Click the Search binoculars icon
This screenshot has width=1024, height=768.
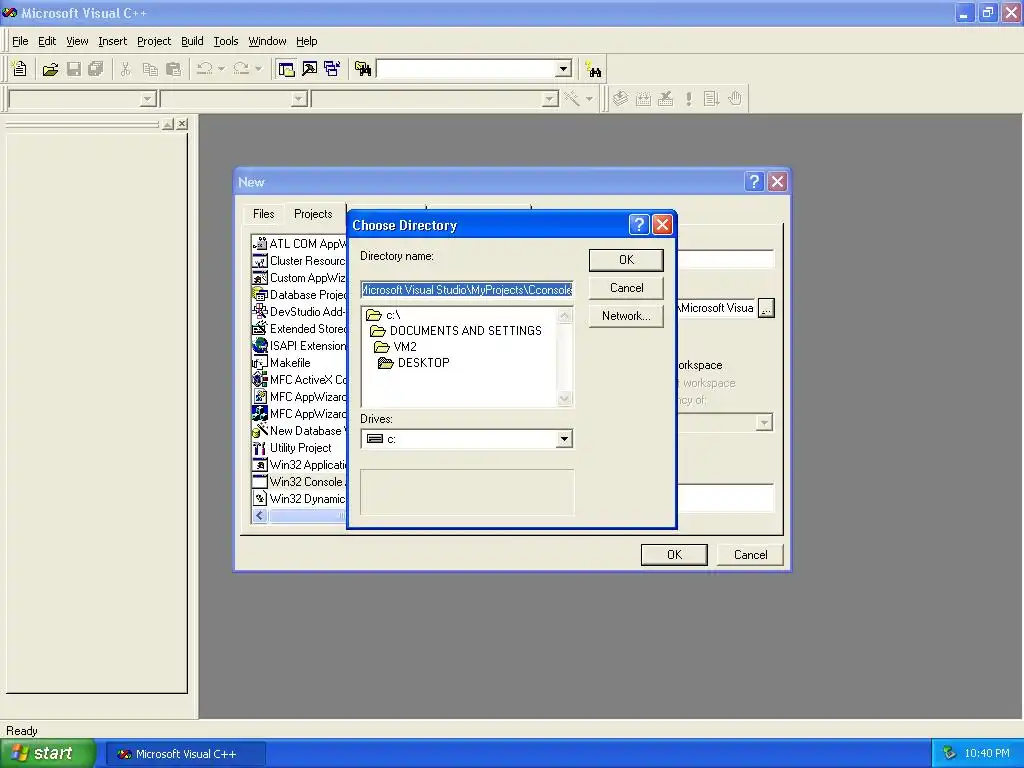(593, 69)
